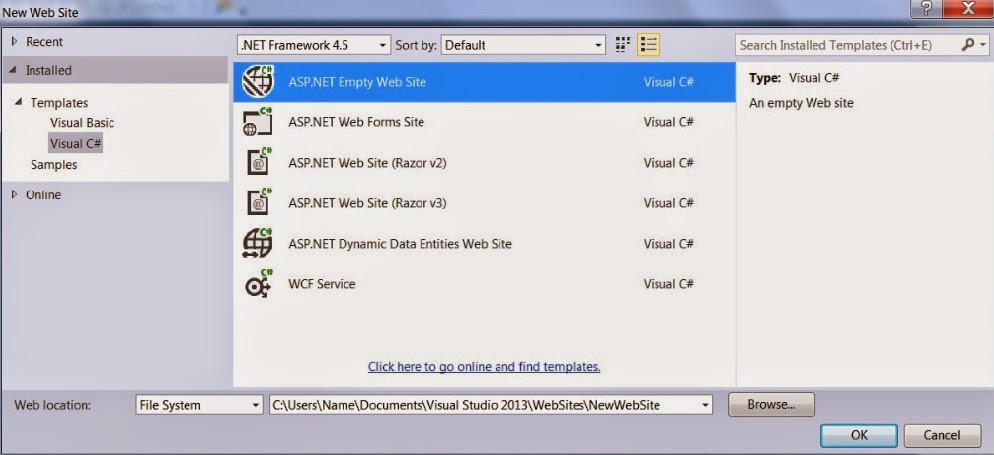The height and width of the screenshot is (455, 994).
Task: Collapse the Installed section
Action: pos(15,70)
